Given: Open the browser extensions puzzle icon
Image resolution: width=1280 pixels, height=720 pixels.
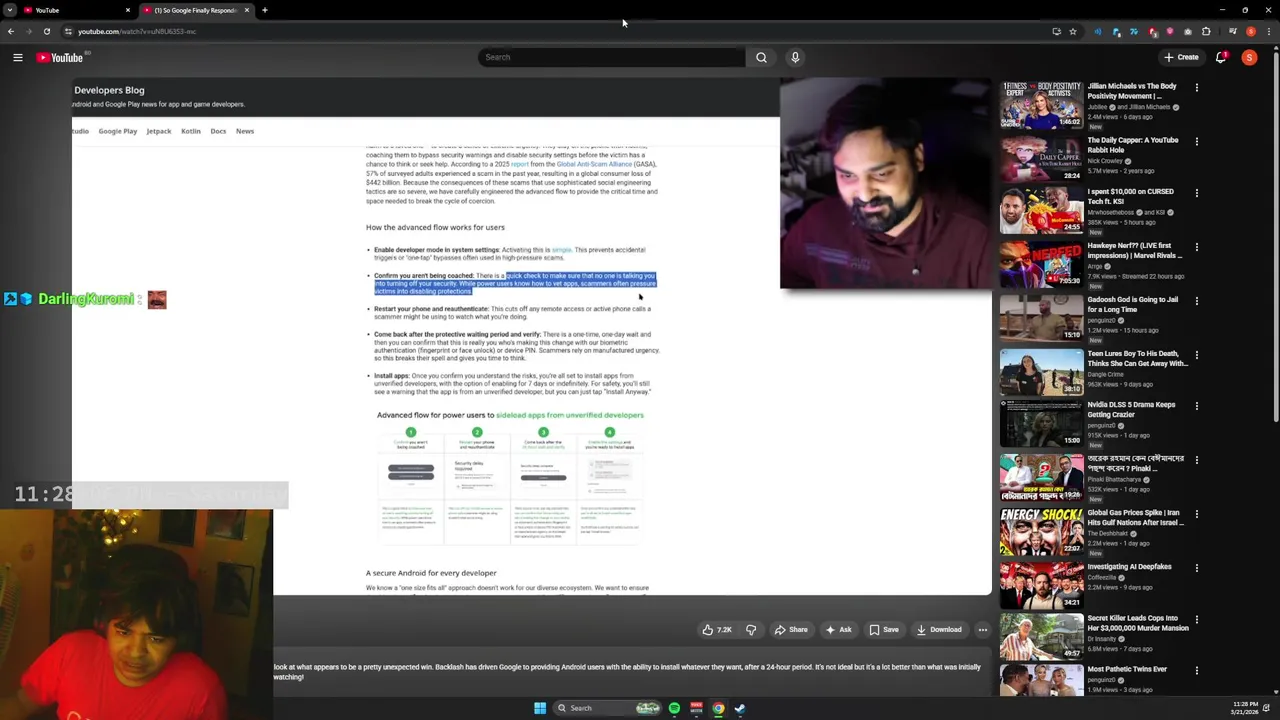Looking at the screenshot, I should point(1205,31).
